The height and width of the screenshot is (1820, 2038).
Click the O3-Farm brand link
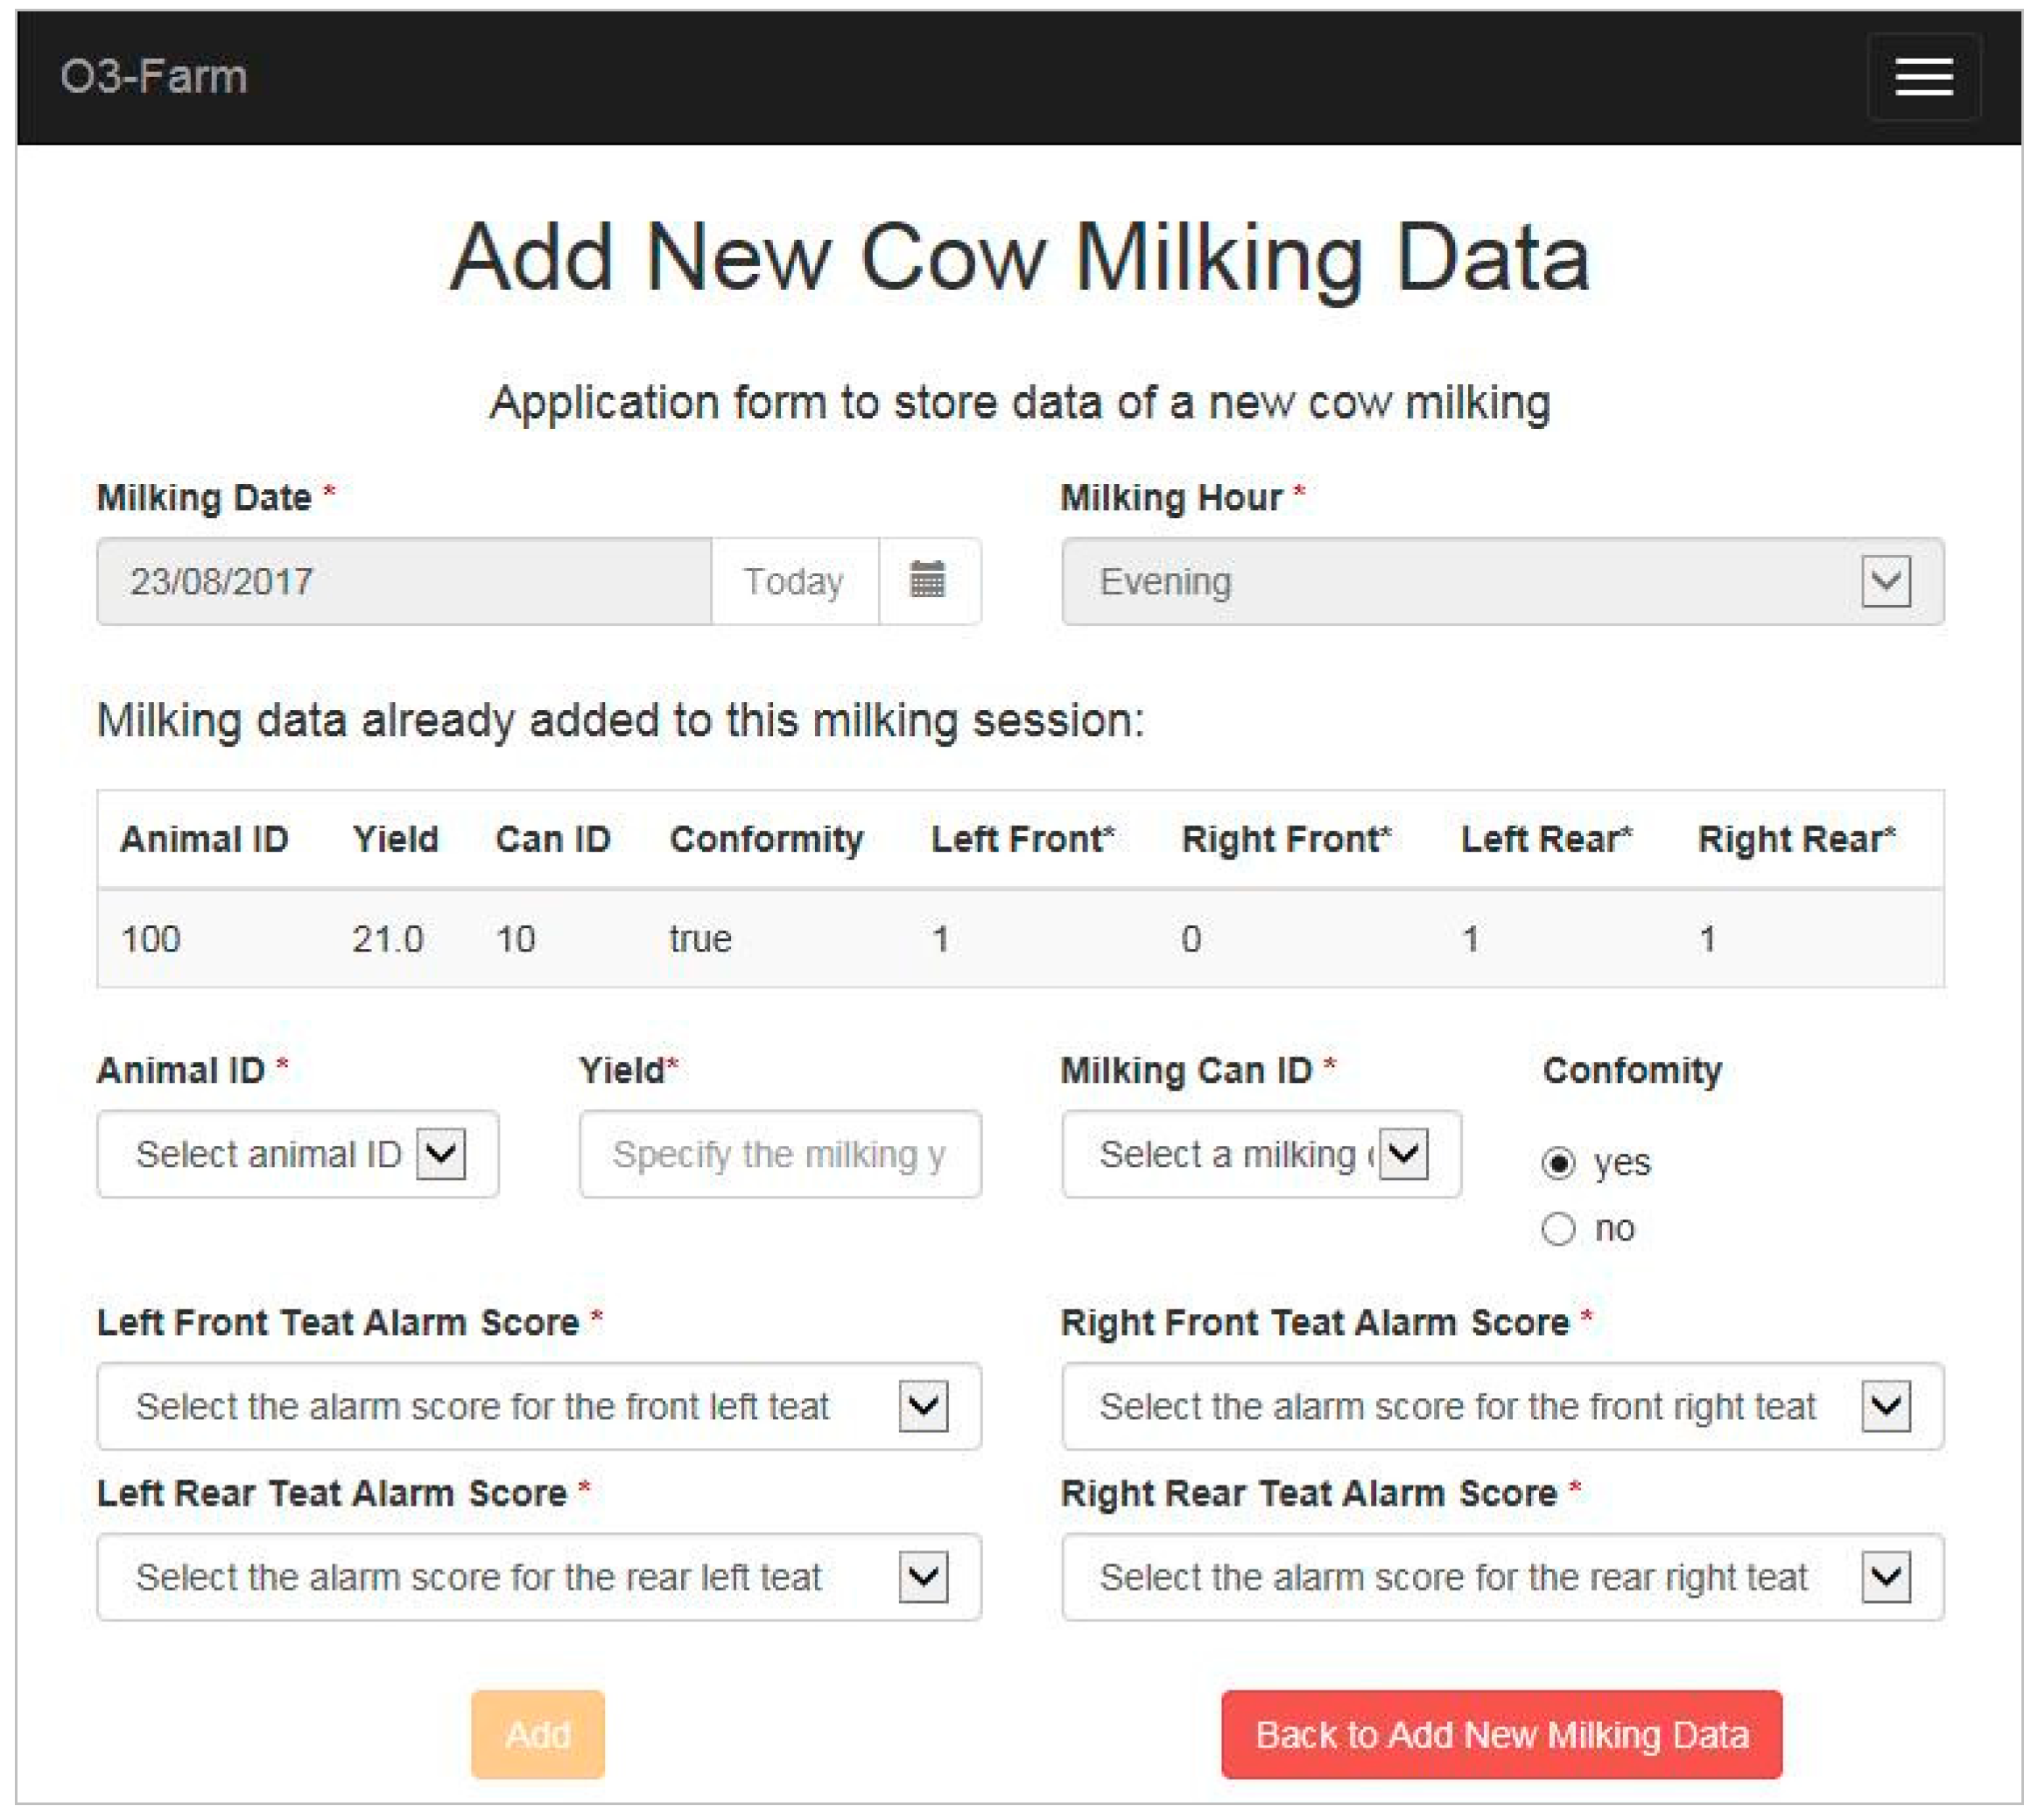154,77
